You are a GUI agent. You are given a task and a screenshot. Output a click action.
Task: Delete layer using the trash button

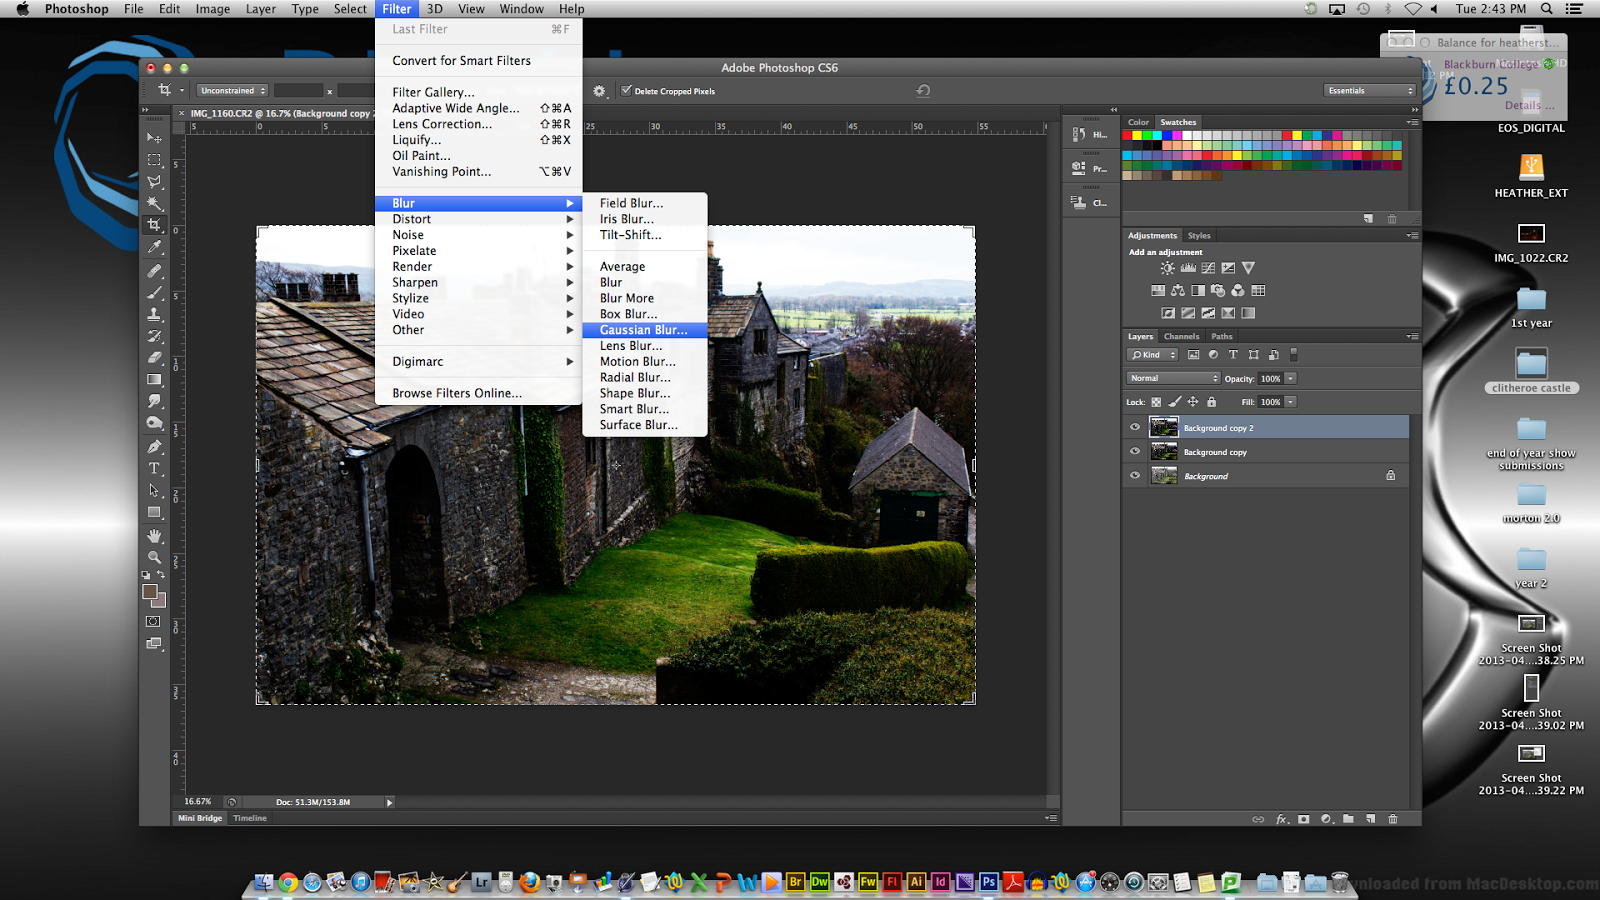pos(1393,819)
